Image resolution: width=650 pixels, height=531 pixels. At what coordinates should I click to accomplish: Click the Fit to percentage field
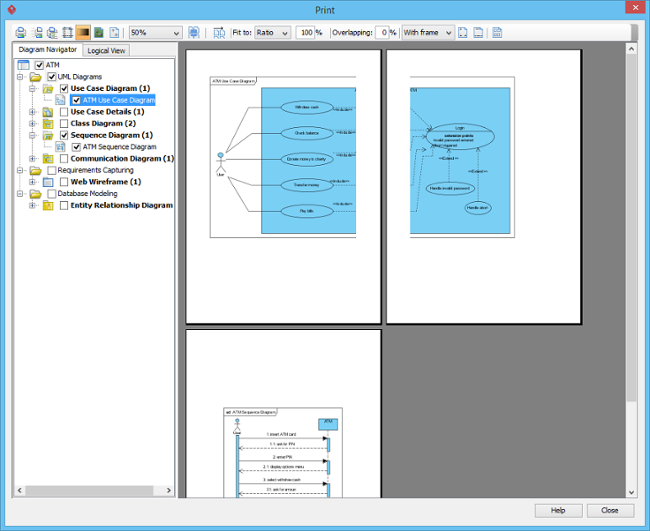pos(306,32)
